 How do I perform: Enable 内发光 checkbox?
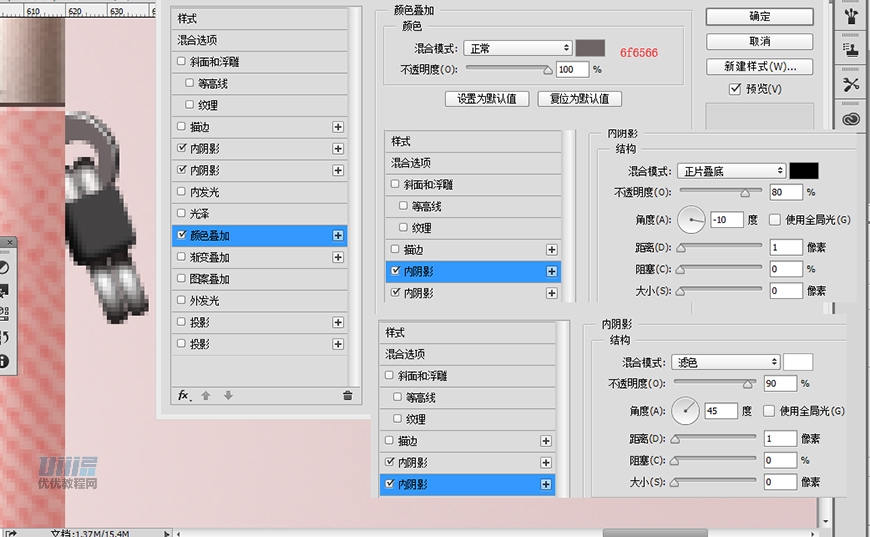181,192
